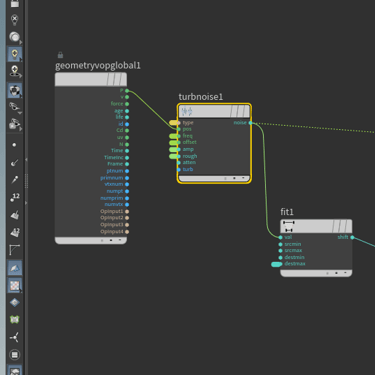Click the blue diamond display icon
The width and height of the screenshot is (375, 375).
click(14, 302)
